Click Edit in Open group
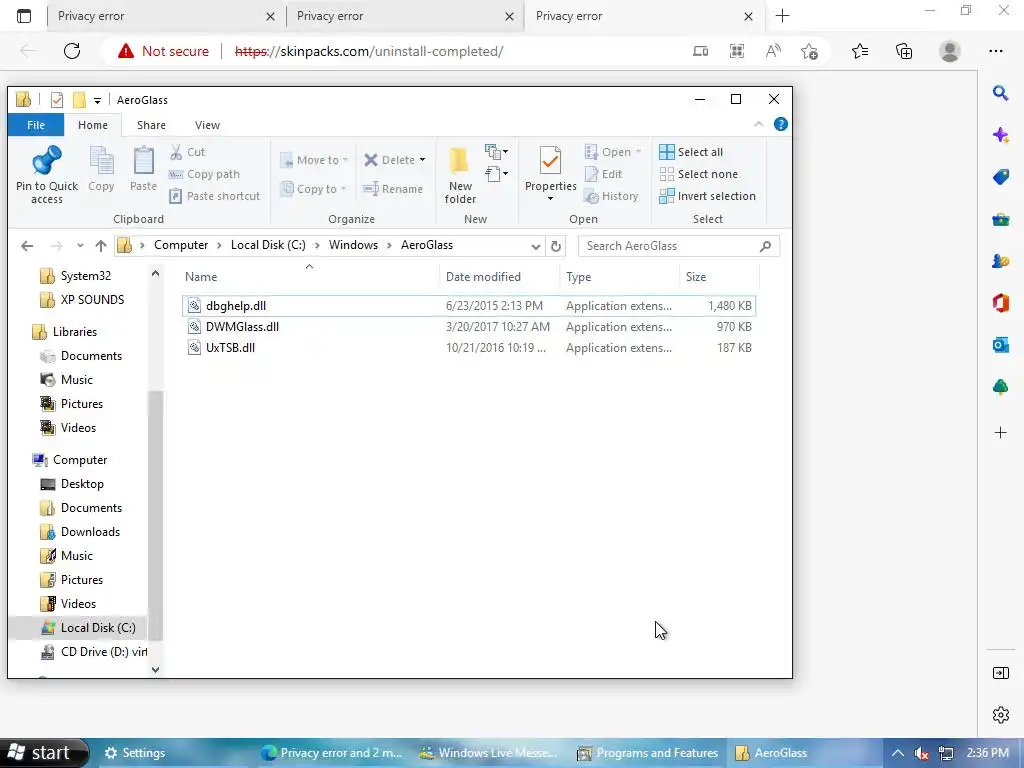The width and height of the screenshot is (1024, 768). (603, 174)
